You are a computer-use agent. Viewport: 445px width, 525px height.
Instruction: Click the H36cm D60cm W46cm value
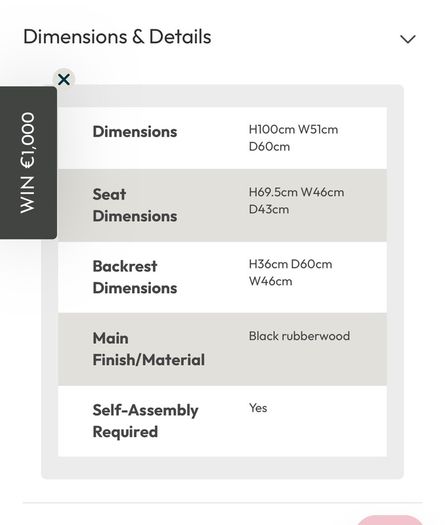click(290, 273)
